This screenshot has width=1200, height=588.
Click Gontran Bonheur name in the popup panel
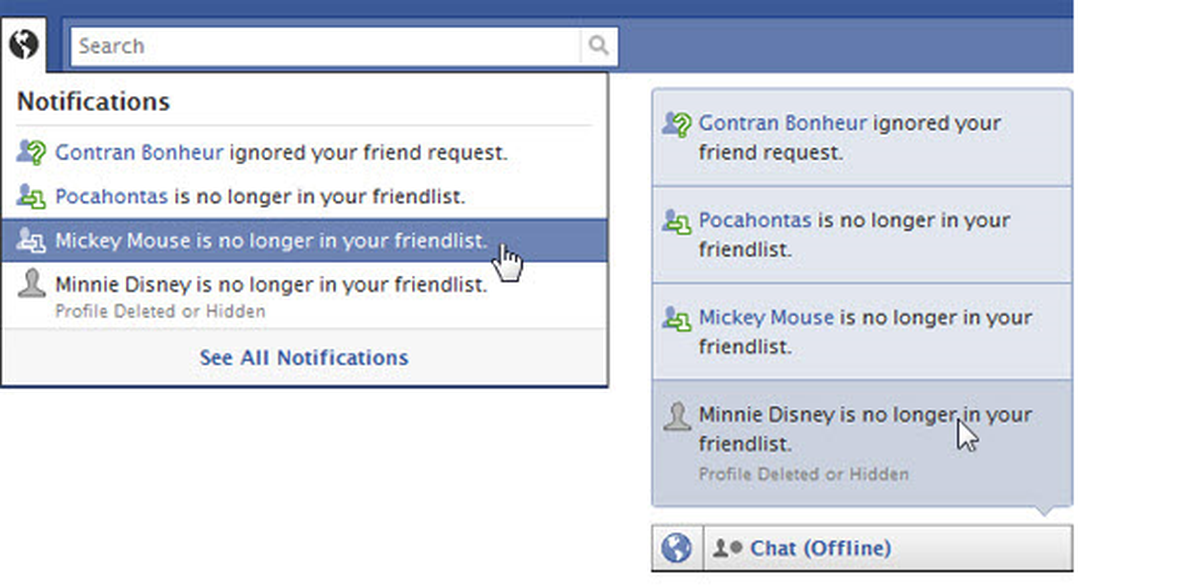pos(783,124)
